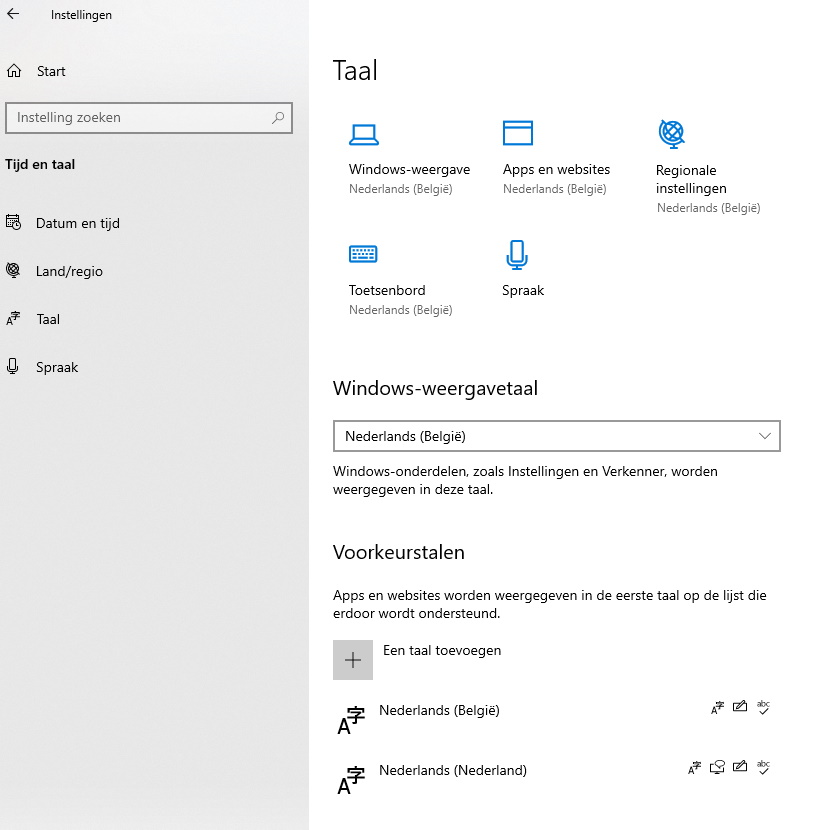Click the Instellingen window title
Image resolution: width=836 pixels, height=830 pixels.
[81, 15]
